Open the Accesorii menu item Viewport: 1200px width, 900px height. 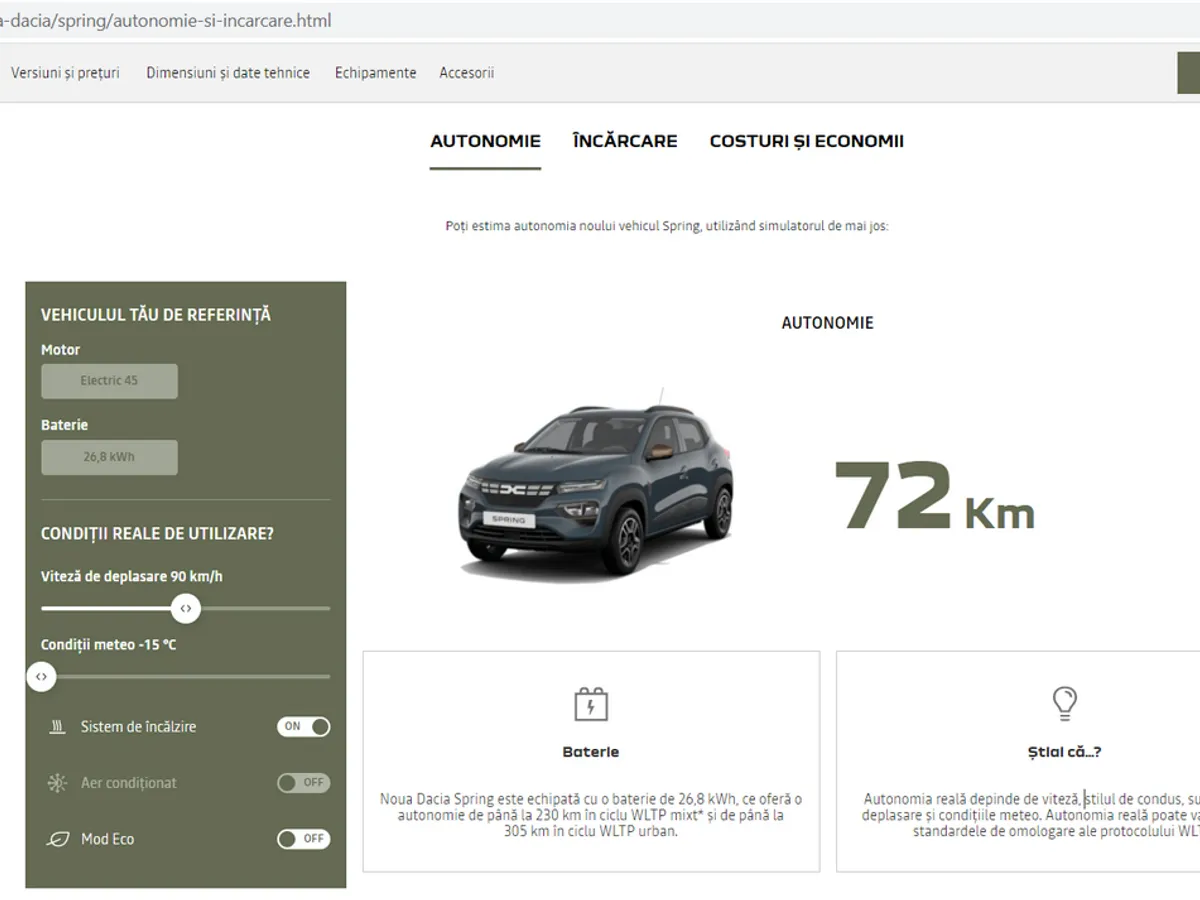click(466, 73)
